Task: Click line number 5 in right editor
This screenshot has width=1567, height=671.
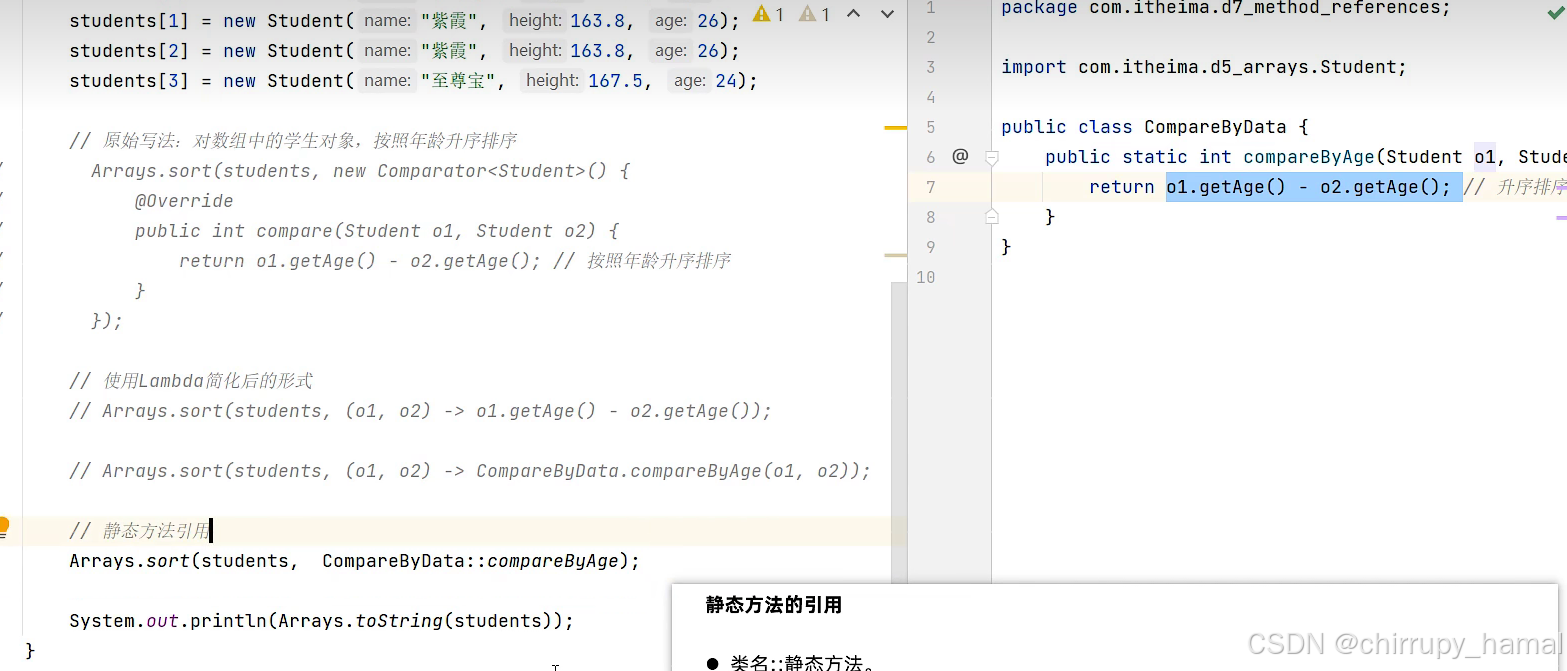Action: (930, 127)
